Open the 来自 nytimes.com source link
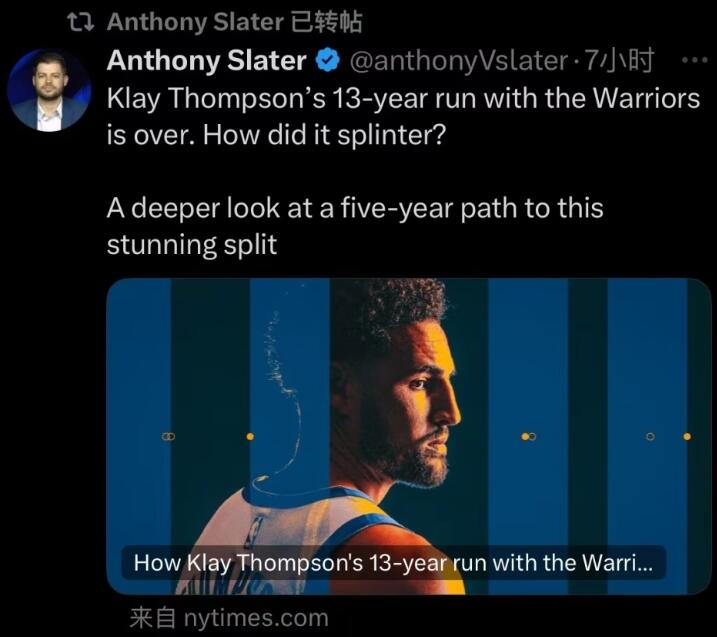 point(229,618)
